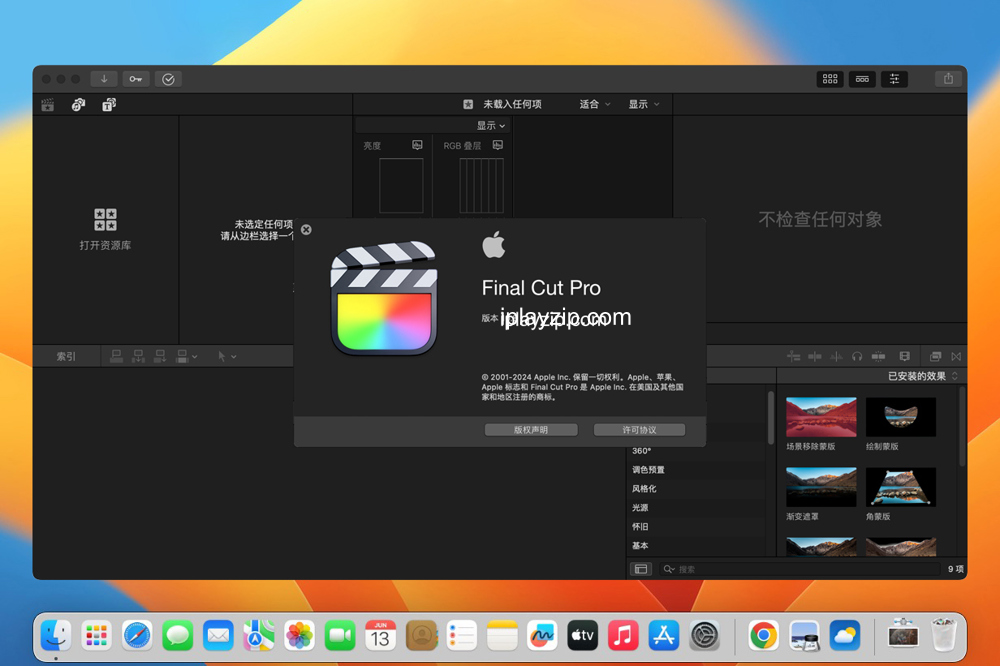Image resolution: width=1000 pixels, height=666 pixels.
Task: Select the 渐变遮罩 effect thumbnail
Action: tap(821, 487)
